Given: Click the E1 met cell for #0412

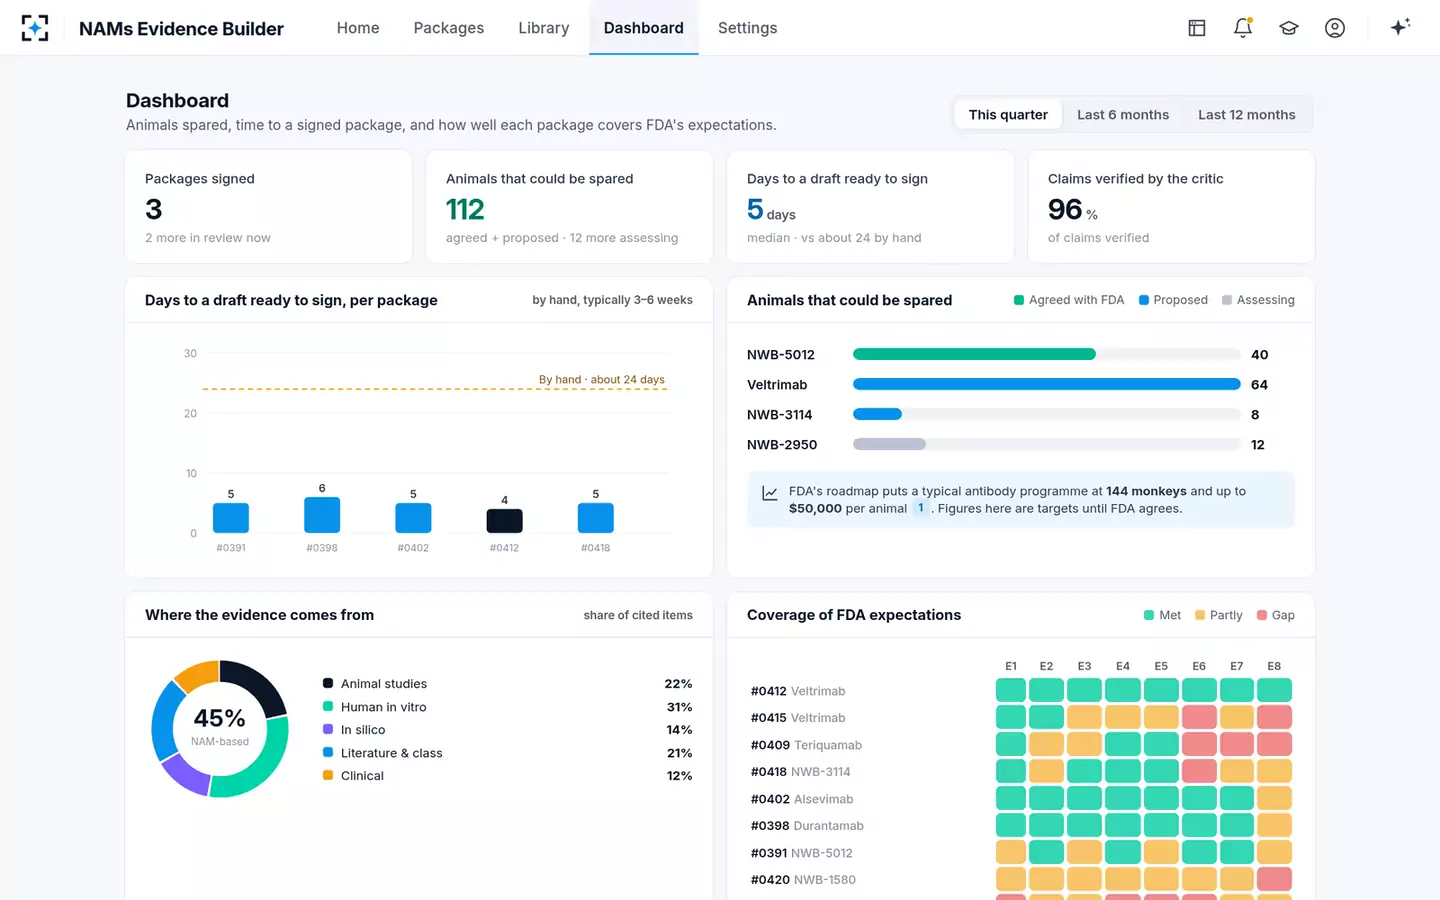Looking at the screenshot, I should click(1011, 690).
